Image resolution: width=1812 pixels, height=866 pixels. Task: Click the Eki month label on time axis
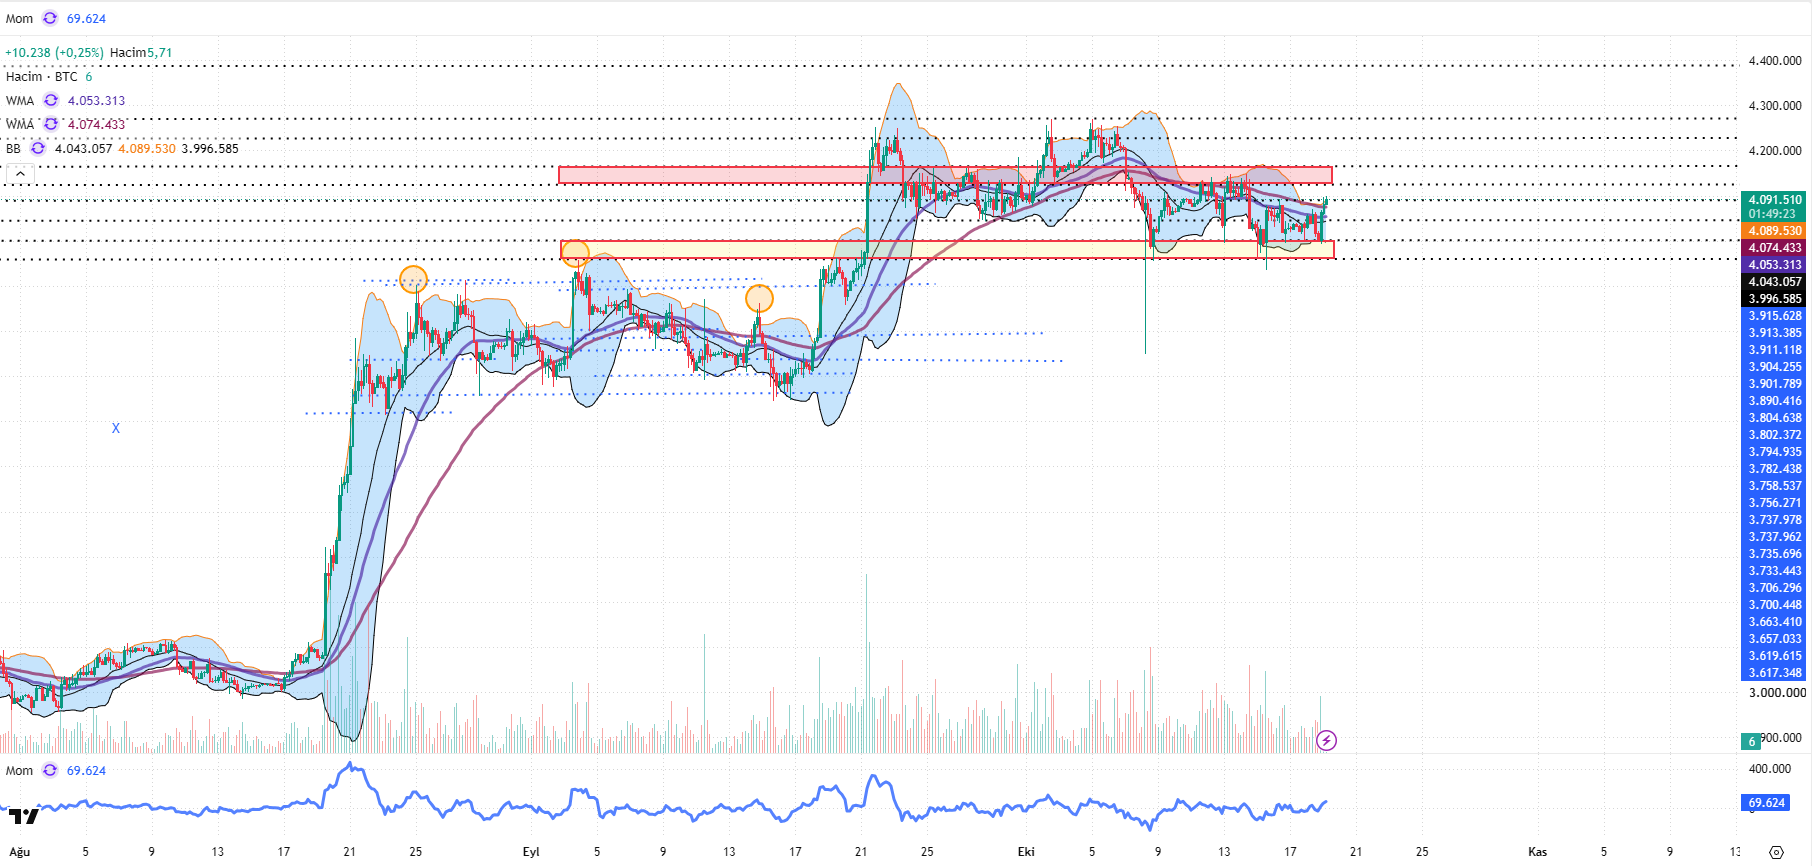tap(1026, 852)
